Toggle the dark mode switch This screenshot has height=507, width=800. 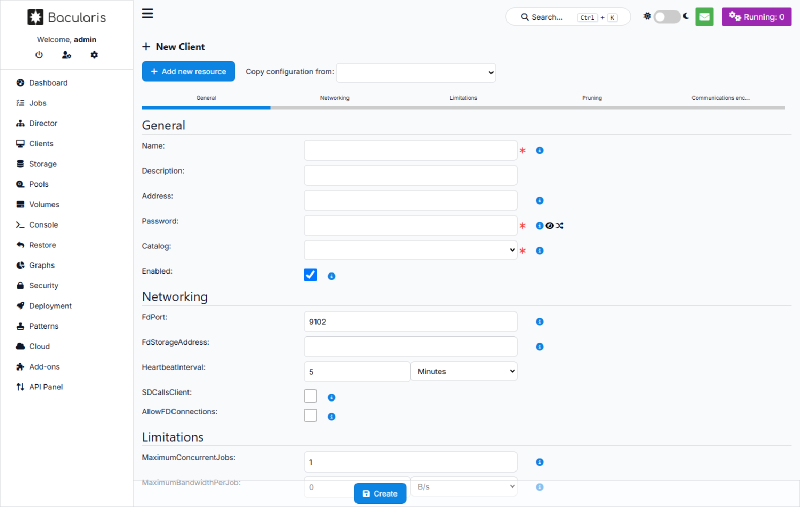coord(667,17)
